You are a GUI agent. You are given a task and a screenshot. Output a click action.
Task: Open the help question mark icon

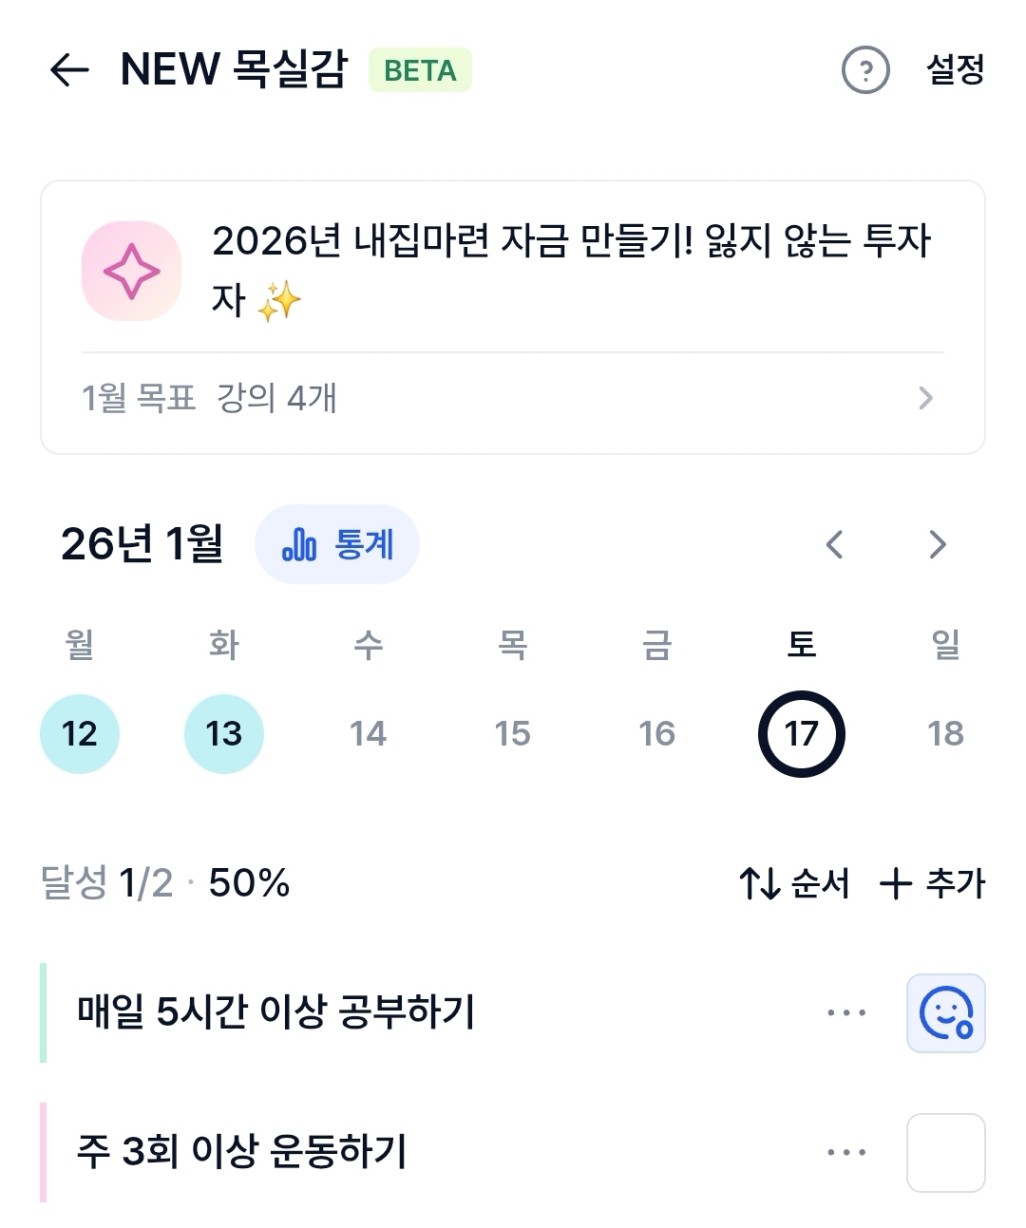click(x=865, y=71)
